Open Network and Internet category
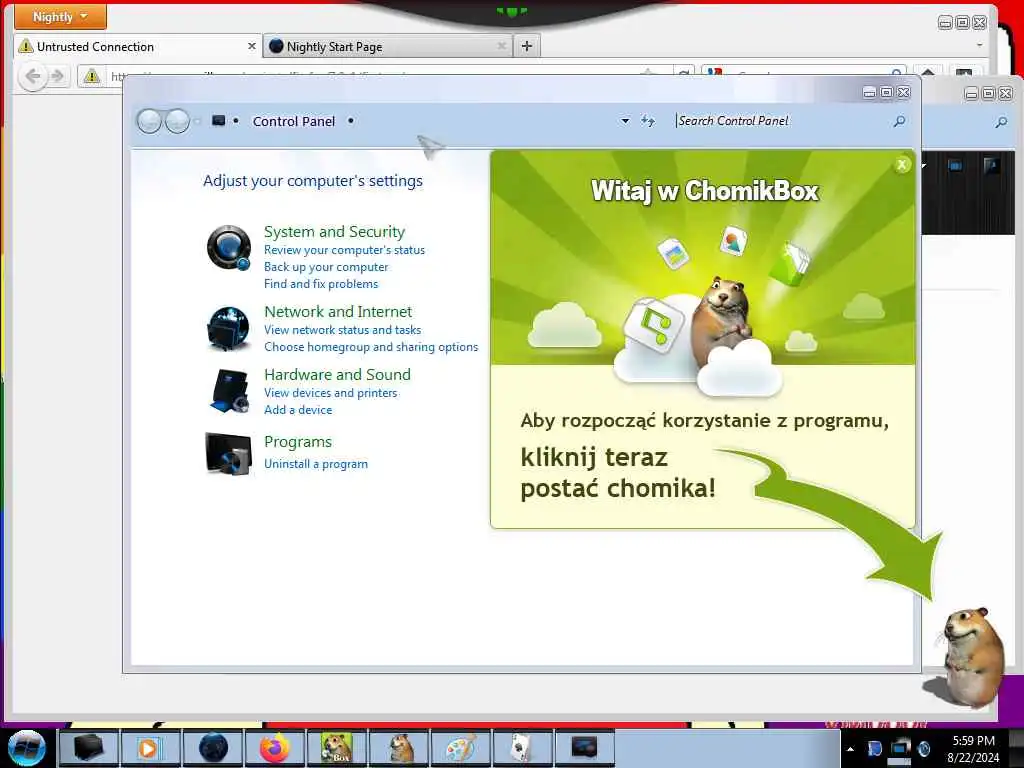The height and width of the screenshot is (768, 1024). [x=338, y=312]
